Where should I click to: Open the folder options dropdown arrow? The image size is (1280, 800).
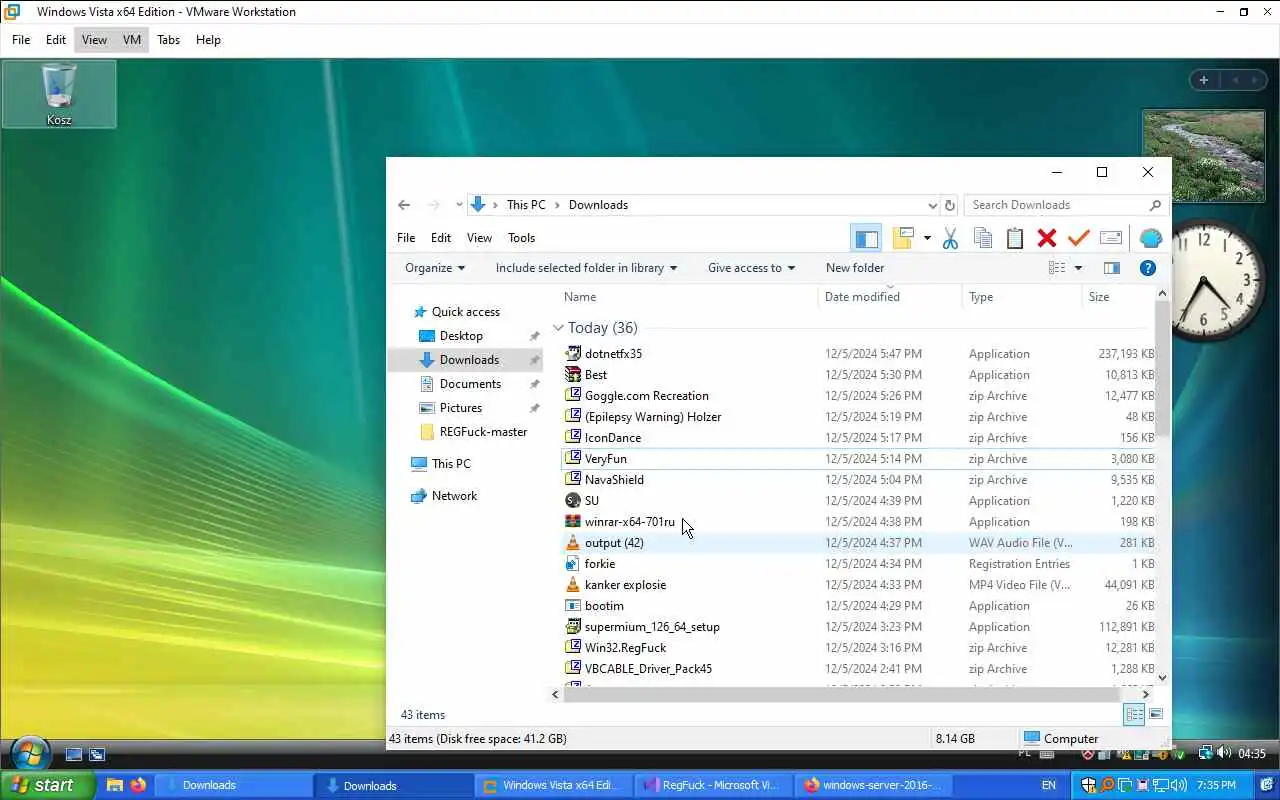tap(927, 238)
